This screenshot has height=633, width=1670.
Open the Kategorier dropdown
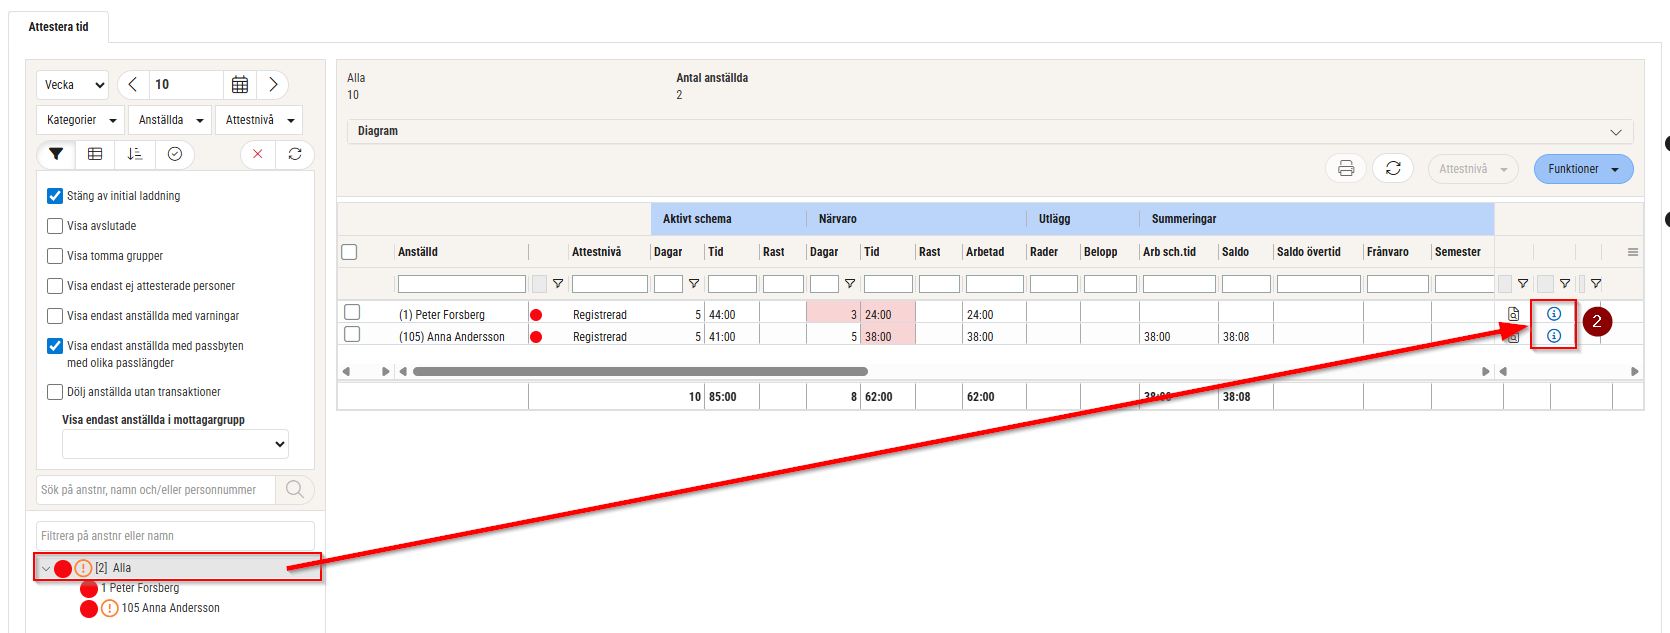point(81,120)
